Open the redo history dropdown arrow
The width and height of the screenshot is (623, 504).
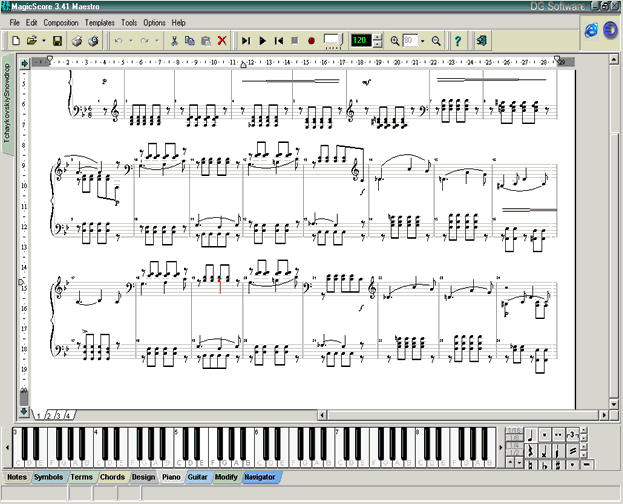click(157, 41)
